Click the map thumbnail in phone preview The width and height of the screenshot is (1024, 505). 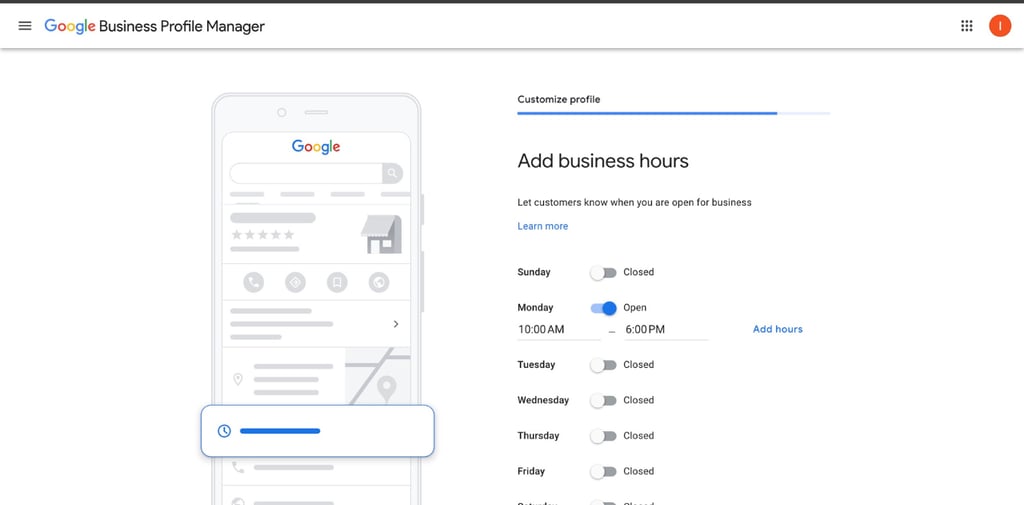click(377, 376)
